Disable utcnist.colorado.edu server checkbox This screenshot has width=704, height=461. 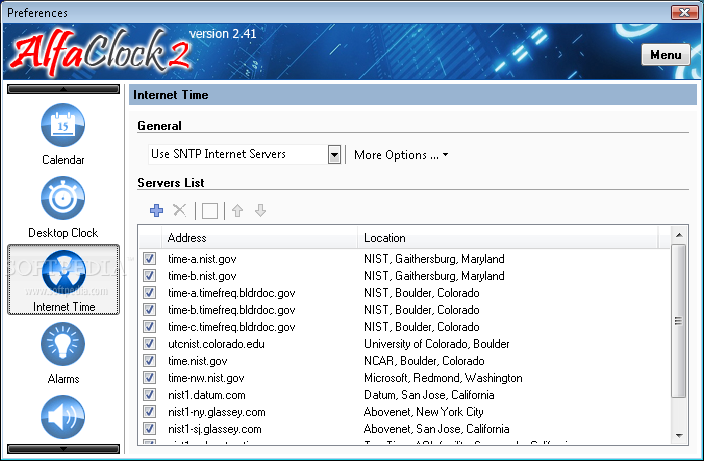pyautogui.click(x=150, y=344)
